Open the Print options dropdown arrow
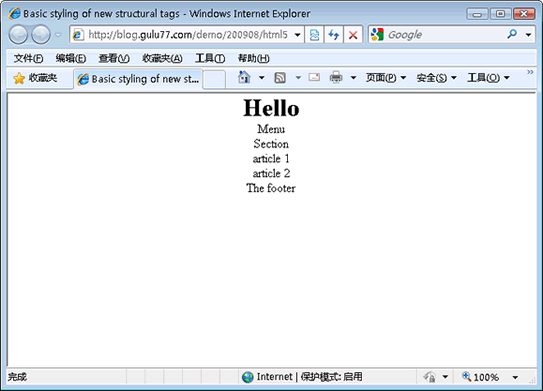The width and height of the screenshot is (543, 391). pyautogui.click(x=353, y=78)
